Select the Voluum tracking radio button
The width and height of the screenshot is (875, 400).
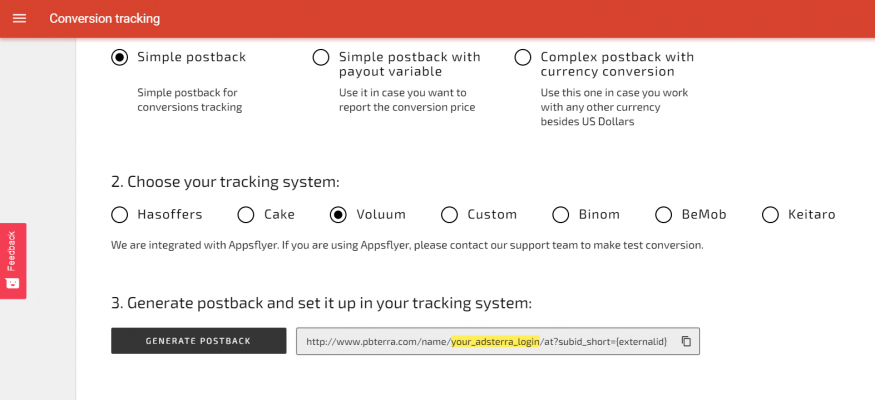(x=338, y=215)
